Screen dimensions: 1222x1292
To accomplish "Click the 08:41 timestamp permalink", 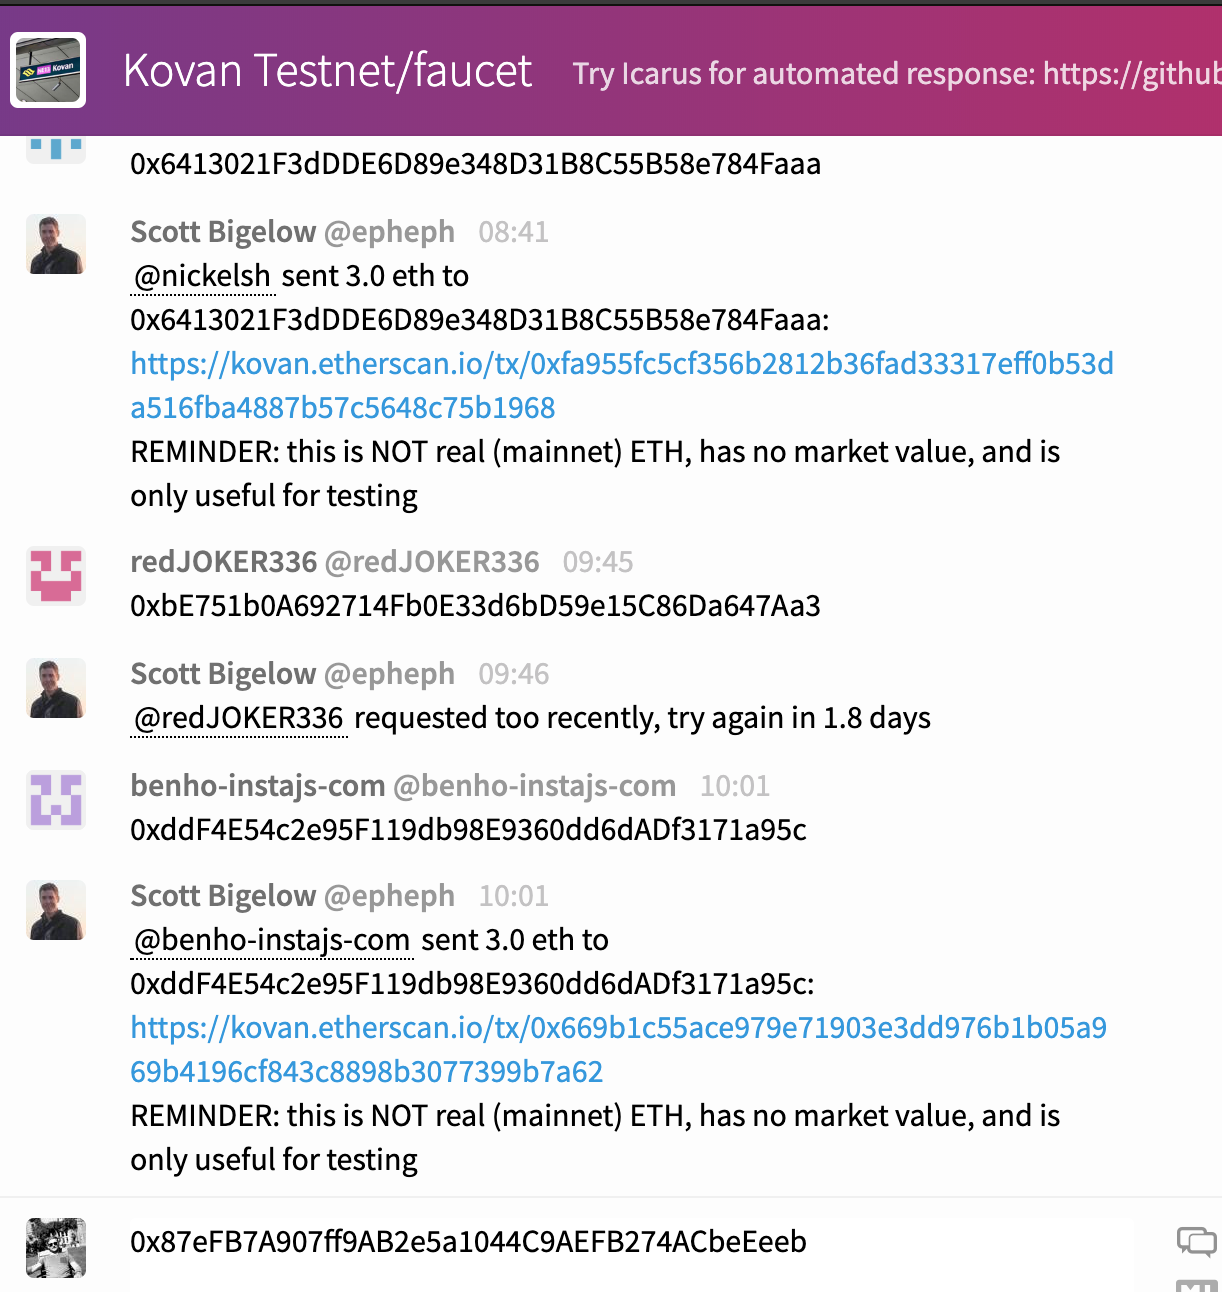I will click(514, 232).
